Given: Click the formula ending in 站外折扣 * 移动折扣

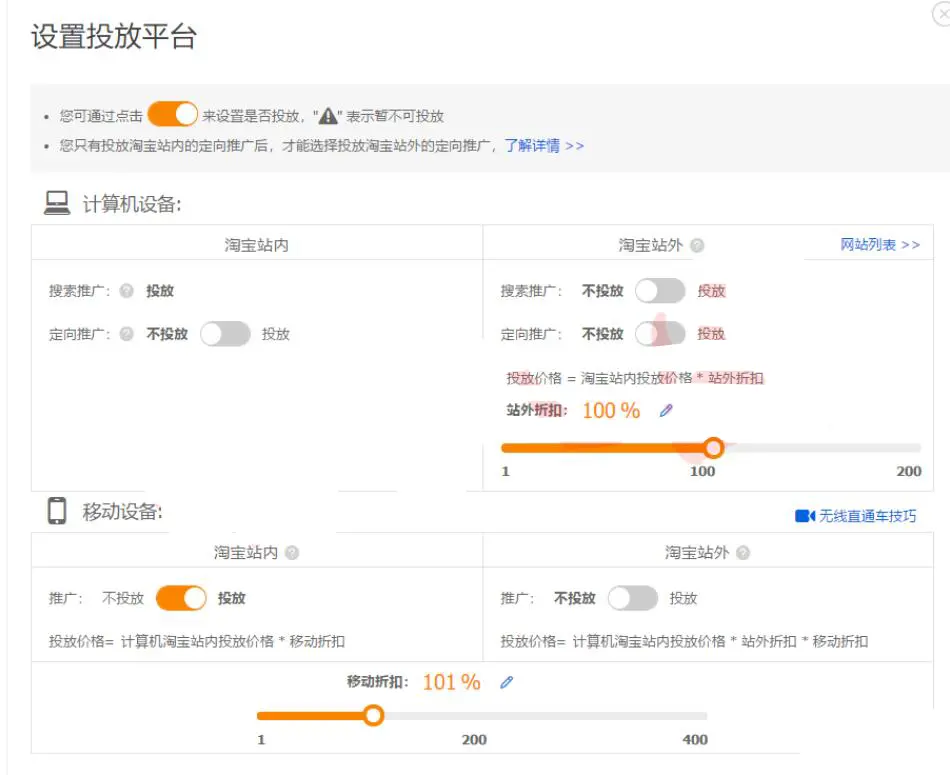Looking at the screenshot, I should [684, 641].
